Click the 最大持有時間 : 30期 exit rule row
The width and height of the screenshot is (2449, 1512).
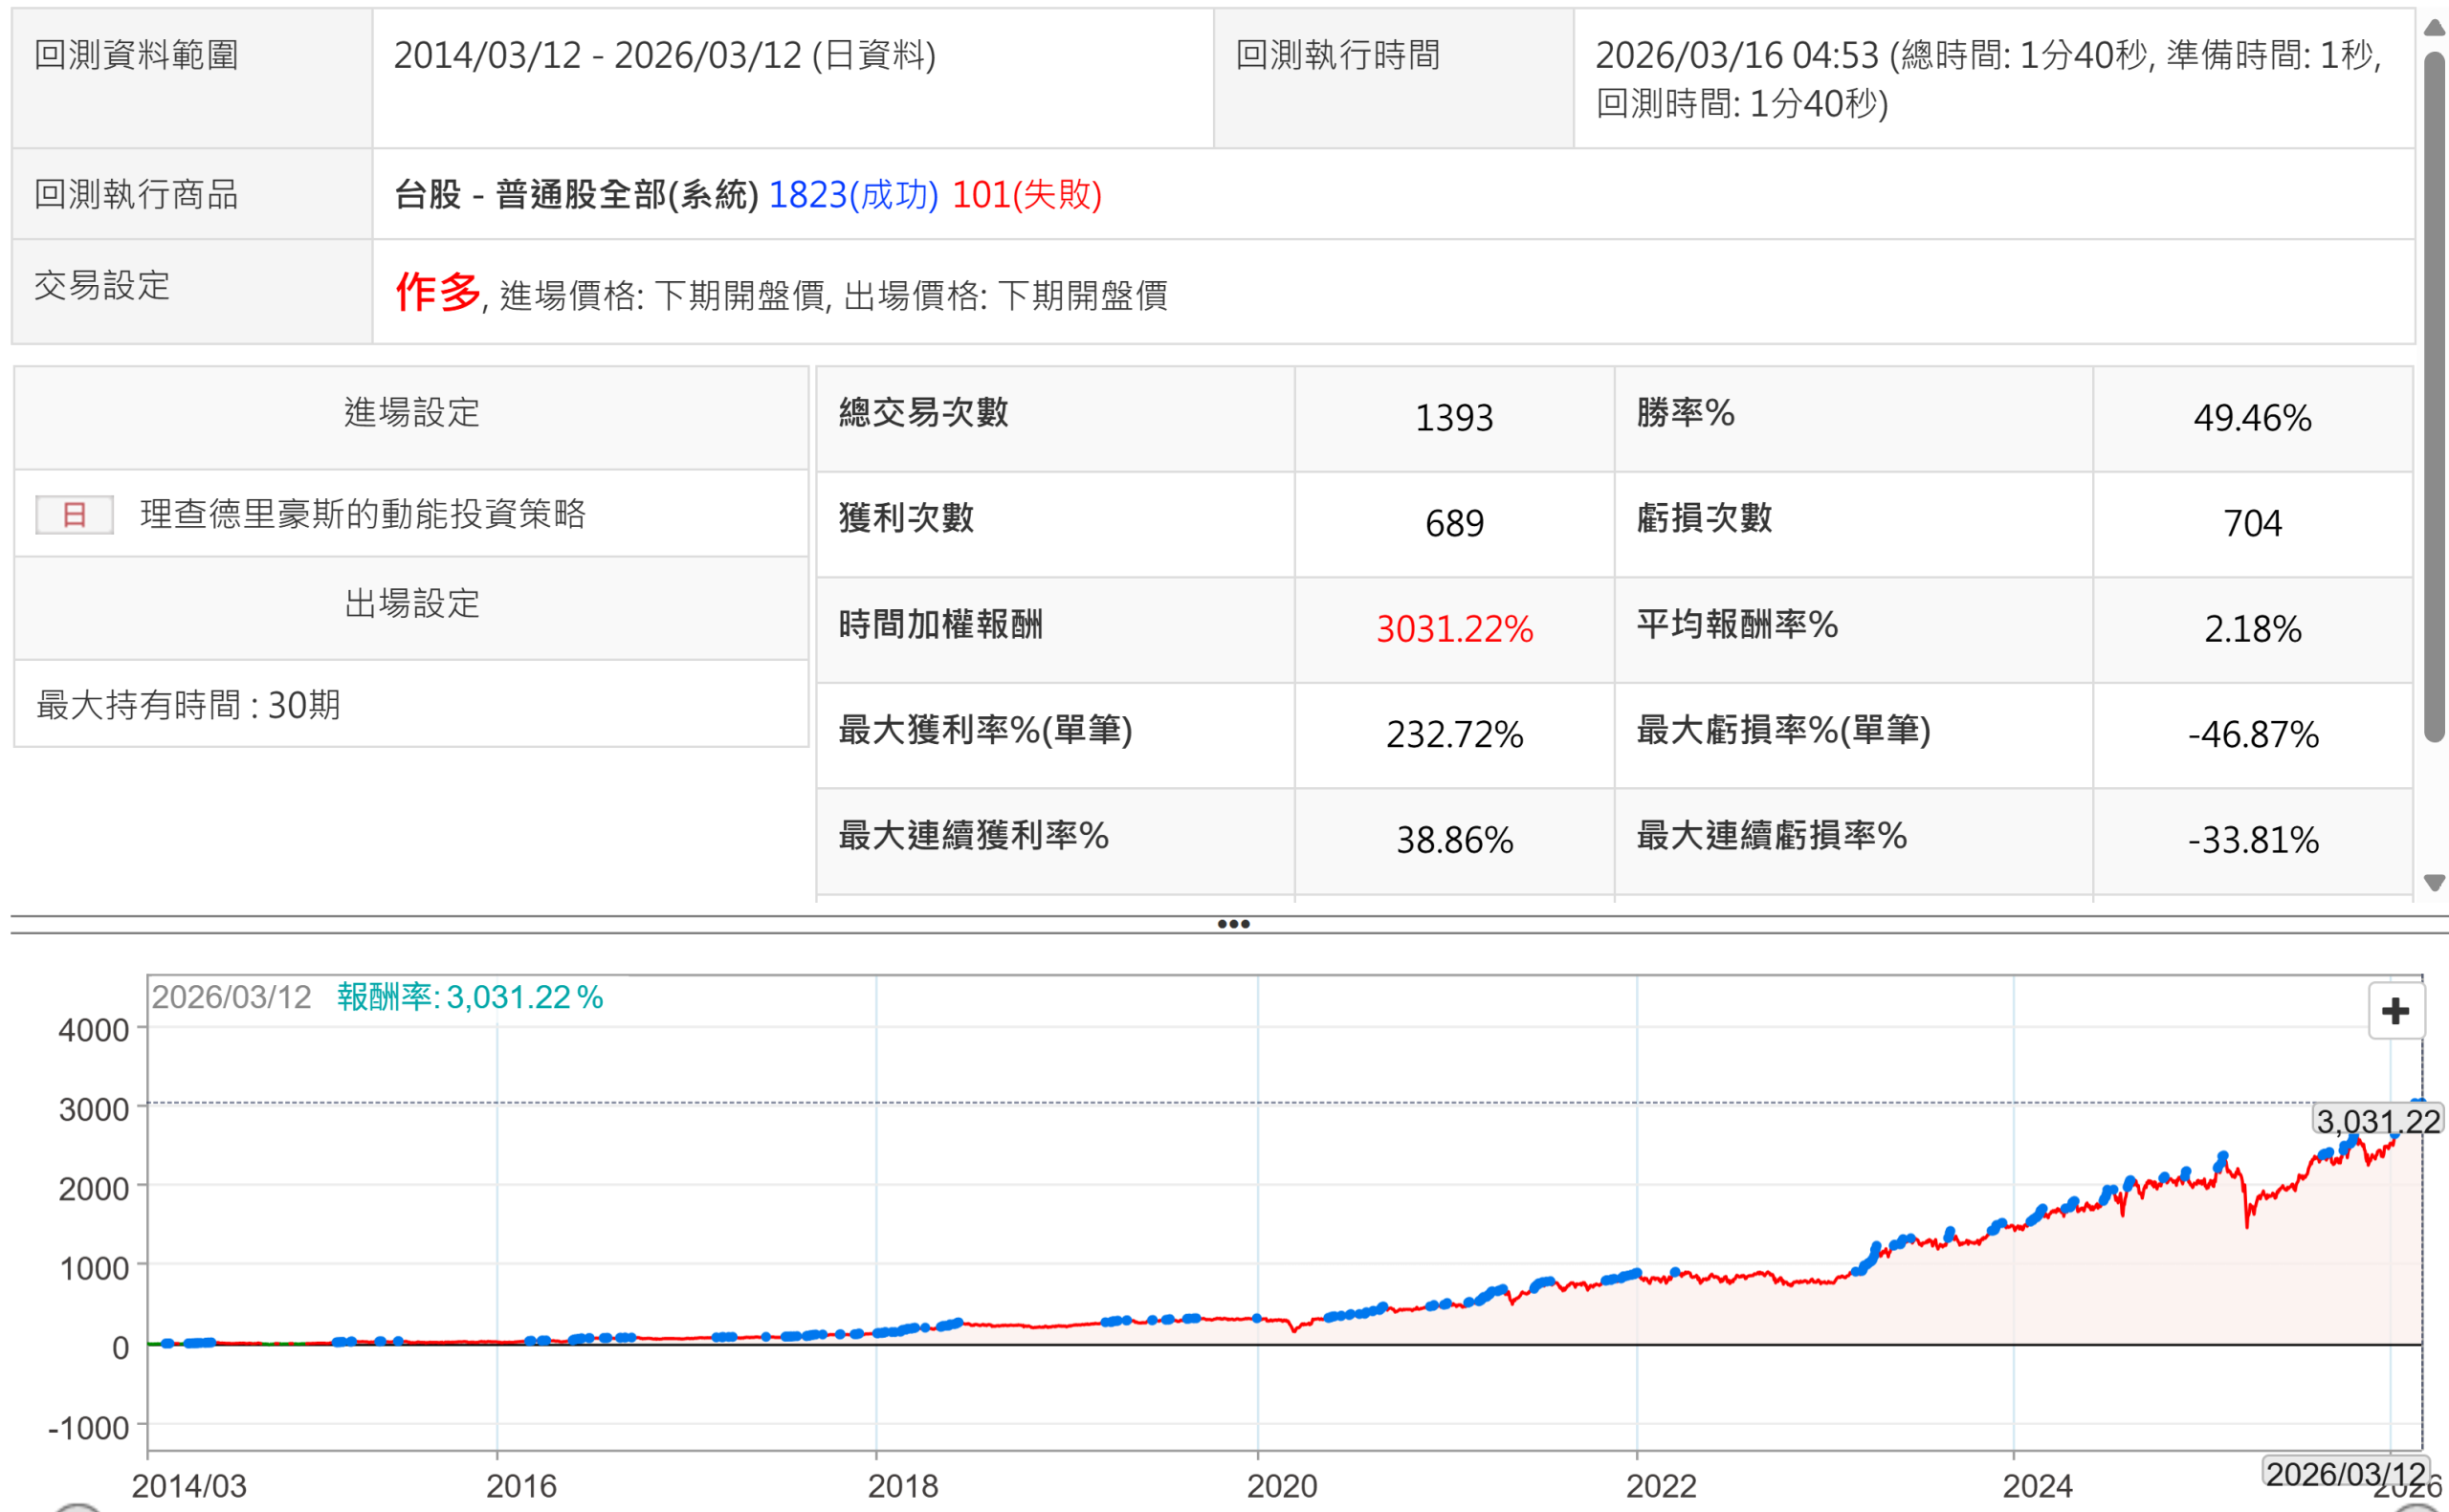click(x=189, y=705)
